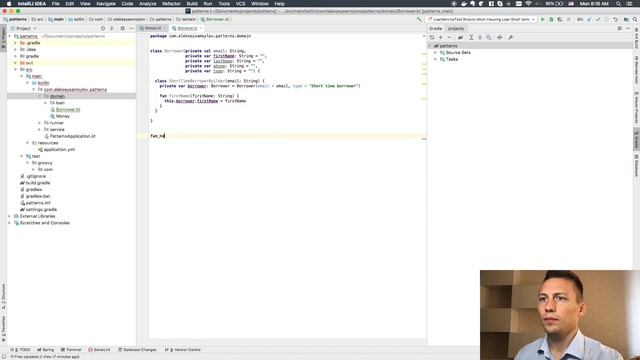Toggle tool window buttons icon in status bar corner

4,357
